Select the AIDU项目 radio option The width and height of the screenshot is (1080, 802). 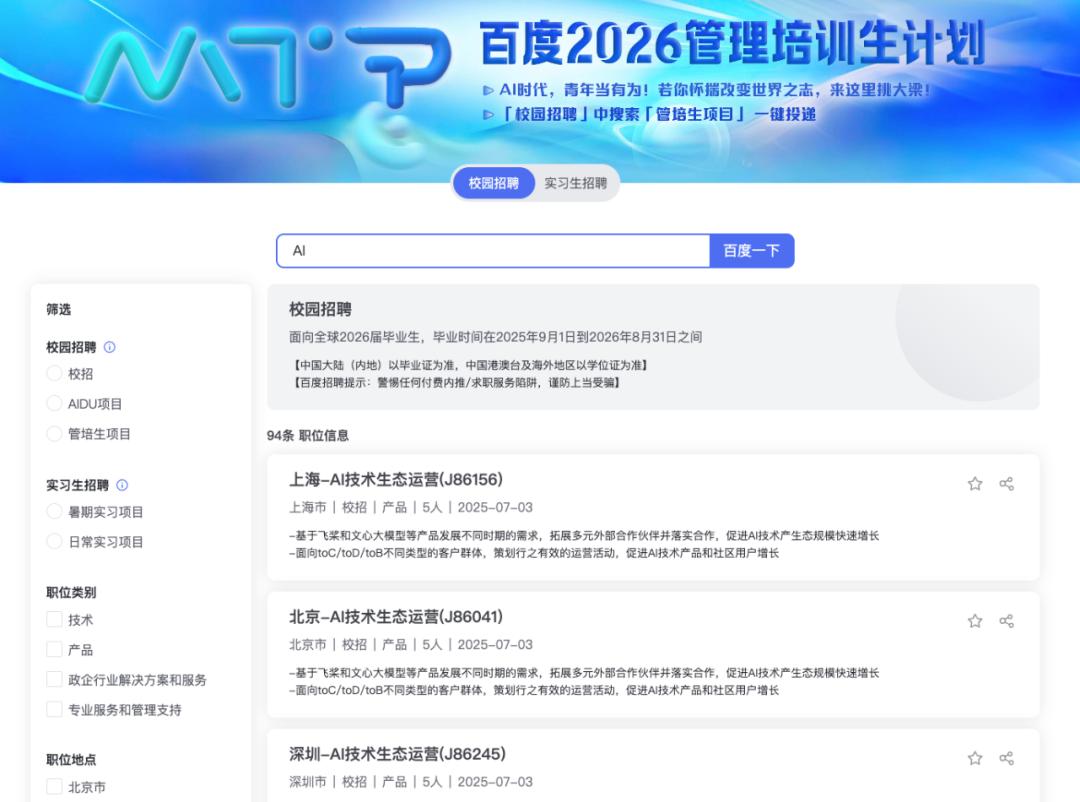[54, 403]
